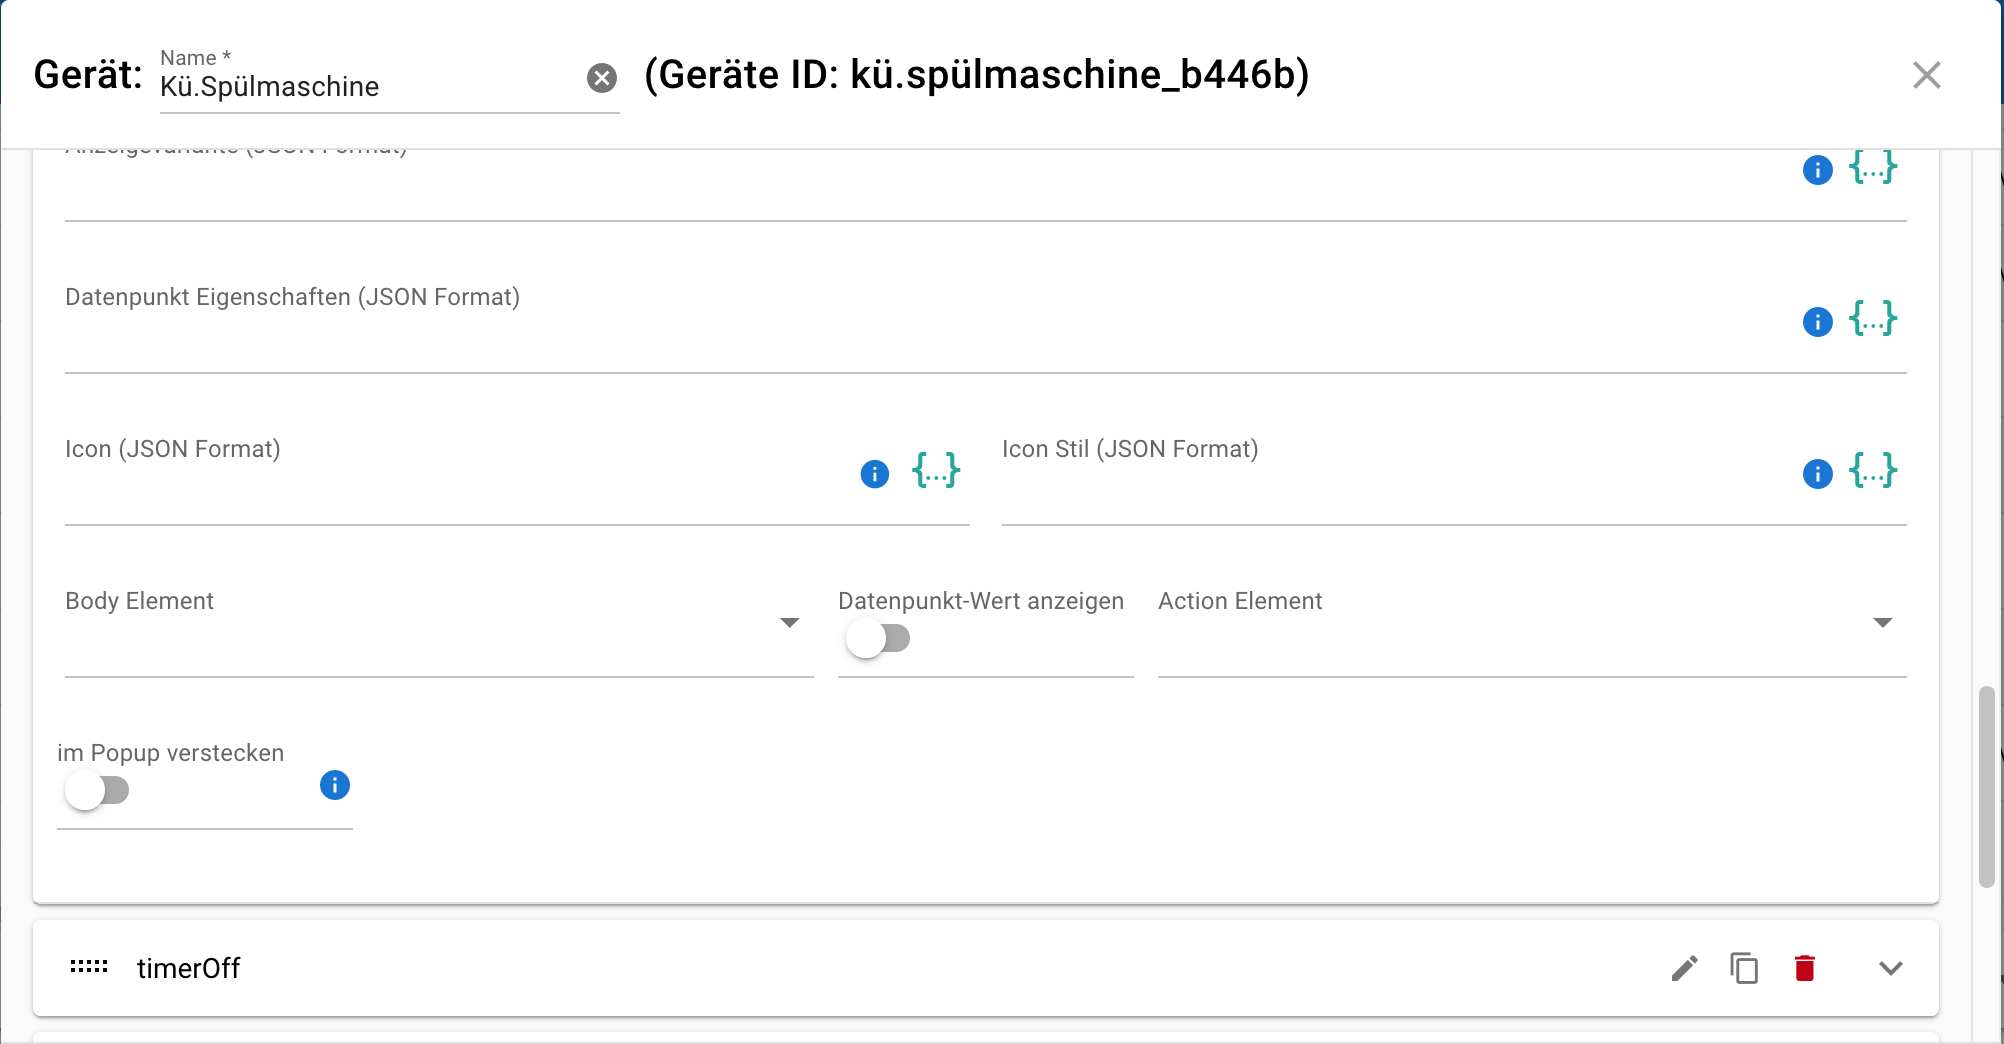The width and height of the screenshot is (2004, 1044).
Task: Grab the timerOff drag handle
Action: tap(89, 967)
